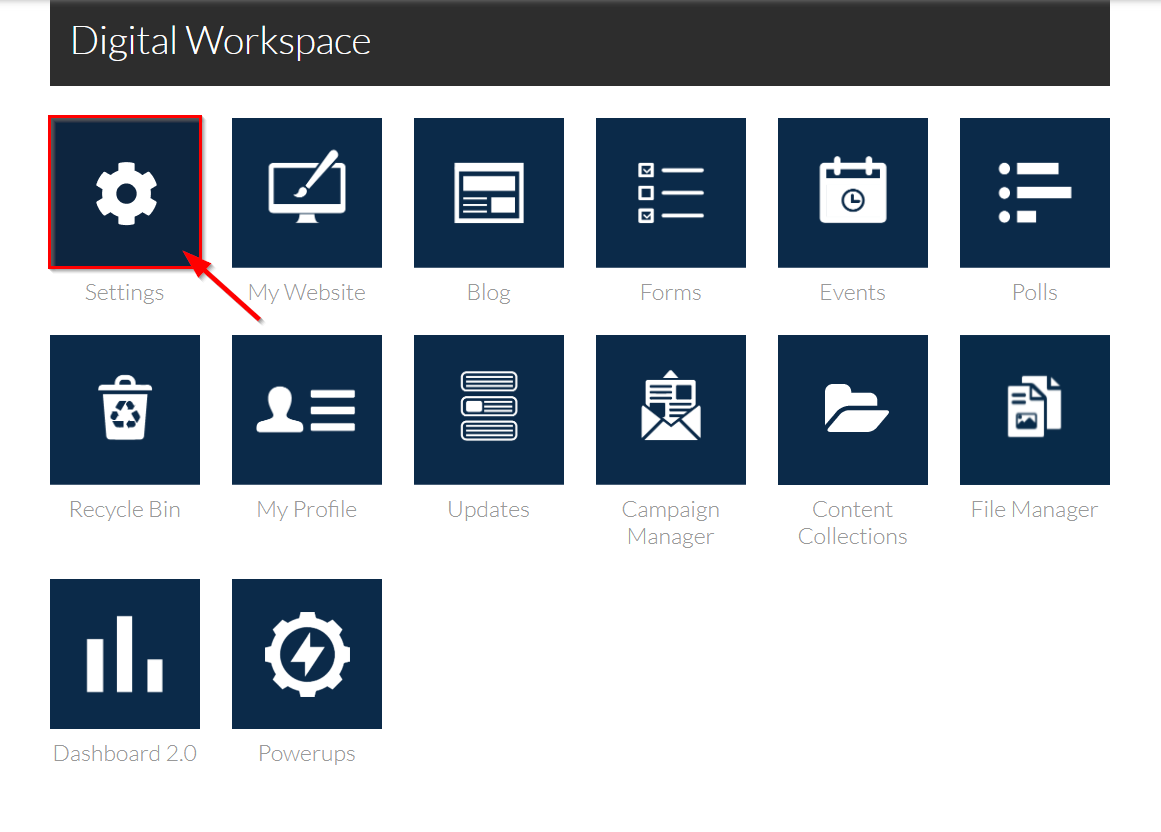Image resolution: width=1161 pixels, height=832 pixels.
Task: Click the Digital Workspace header title
Action: pos(220,41)
